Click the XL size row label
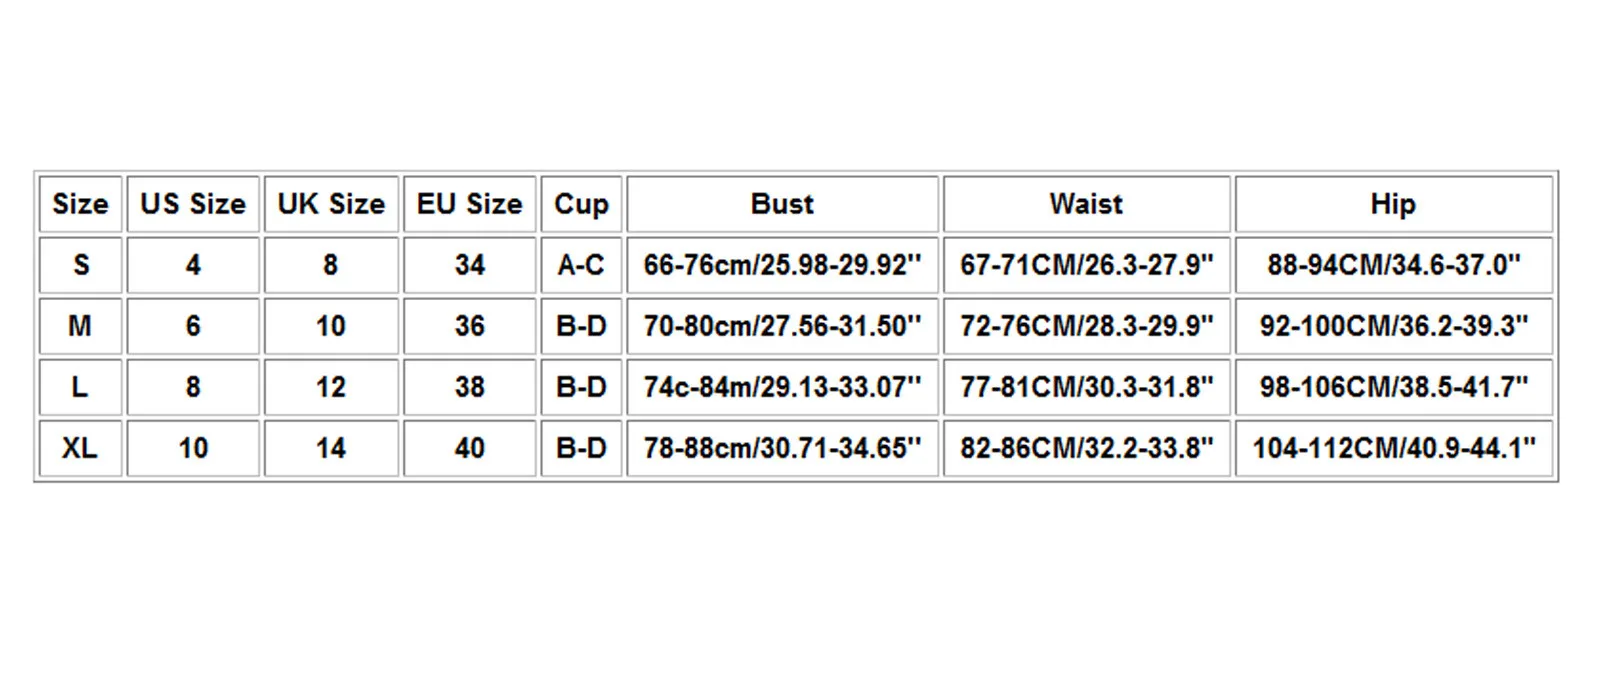Viewport: 1600px width, 681px height. click(x=80, y=448)
